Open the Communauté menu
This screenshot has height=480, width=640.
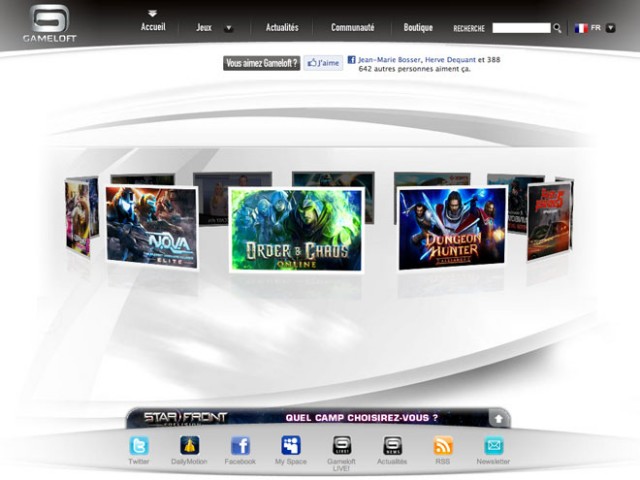click(x=353, y=27)
